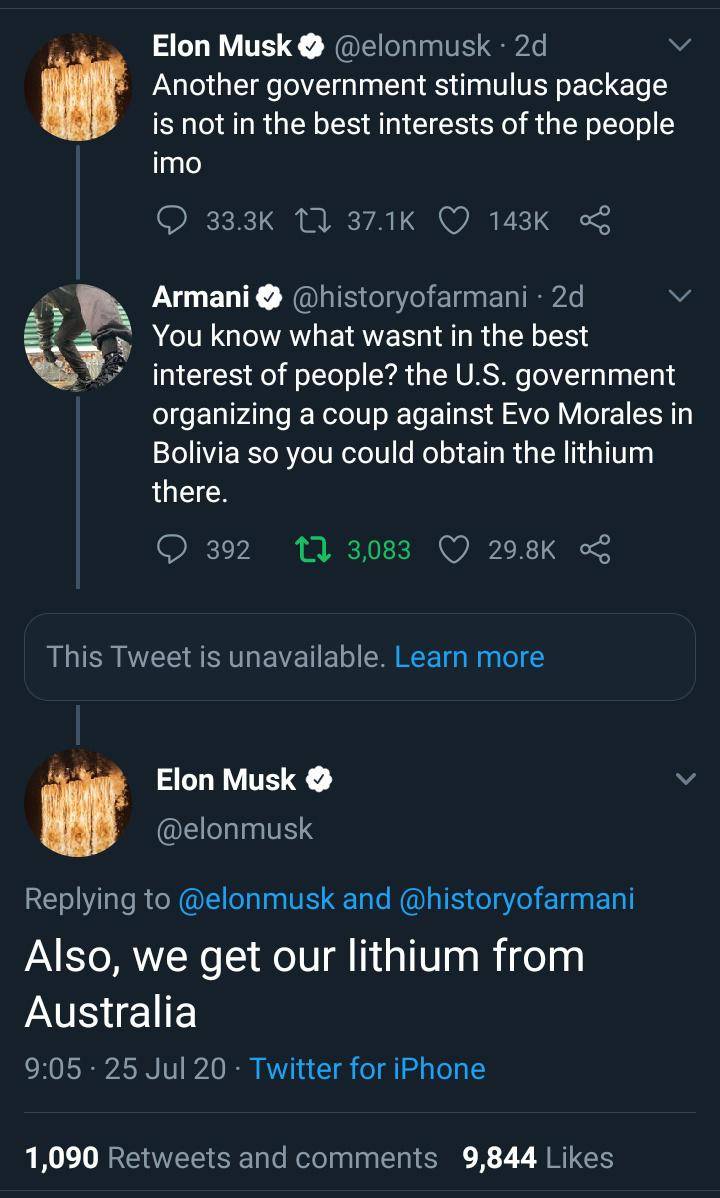The image size is (720, 1198).
Task: Share Armani's reply about lithium
Action: click(594, 548)
